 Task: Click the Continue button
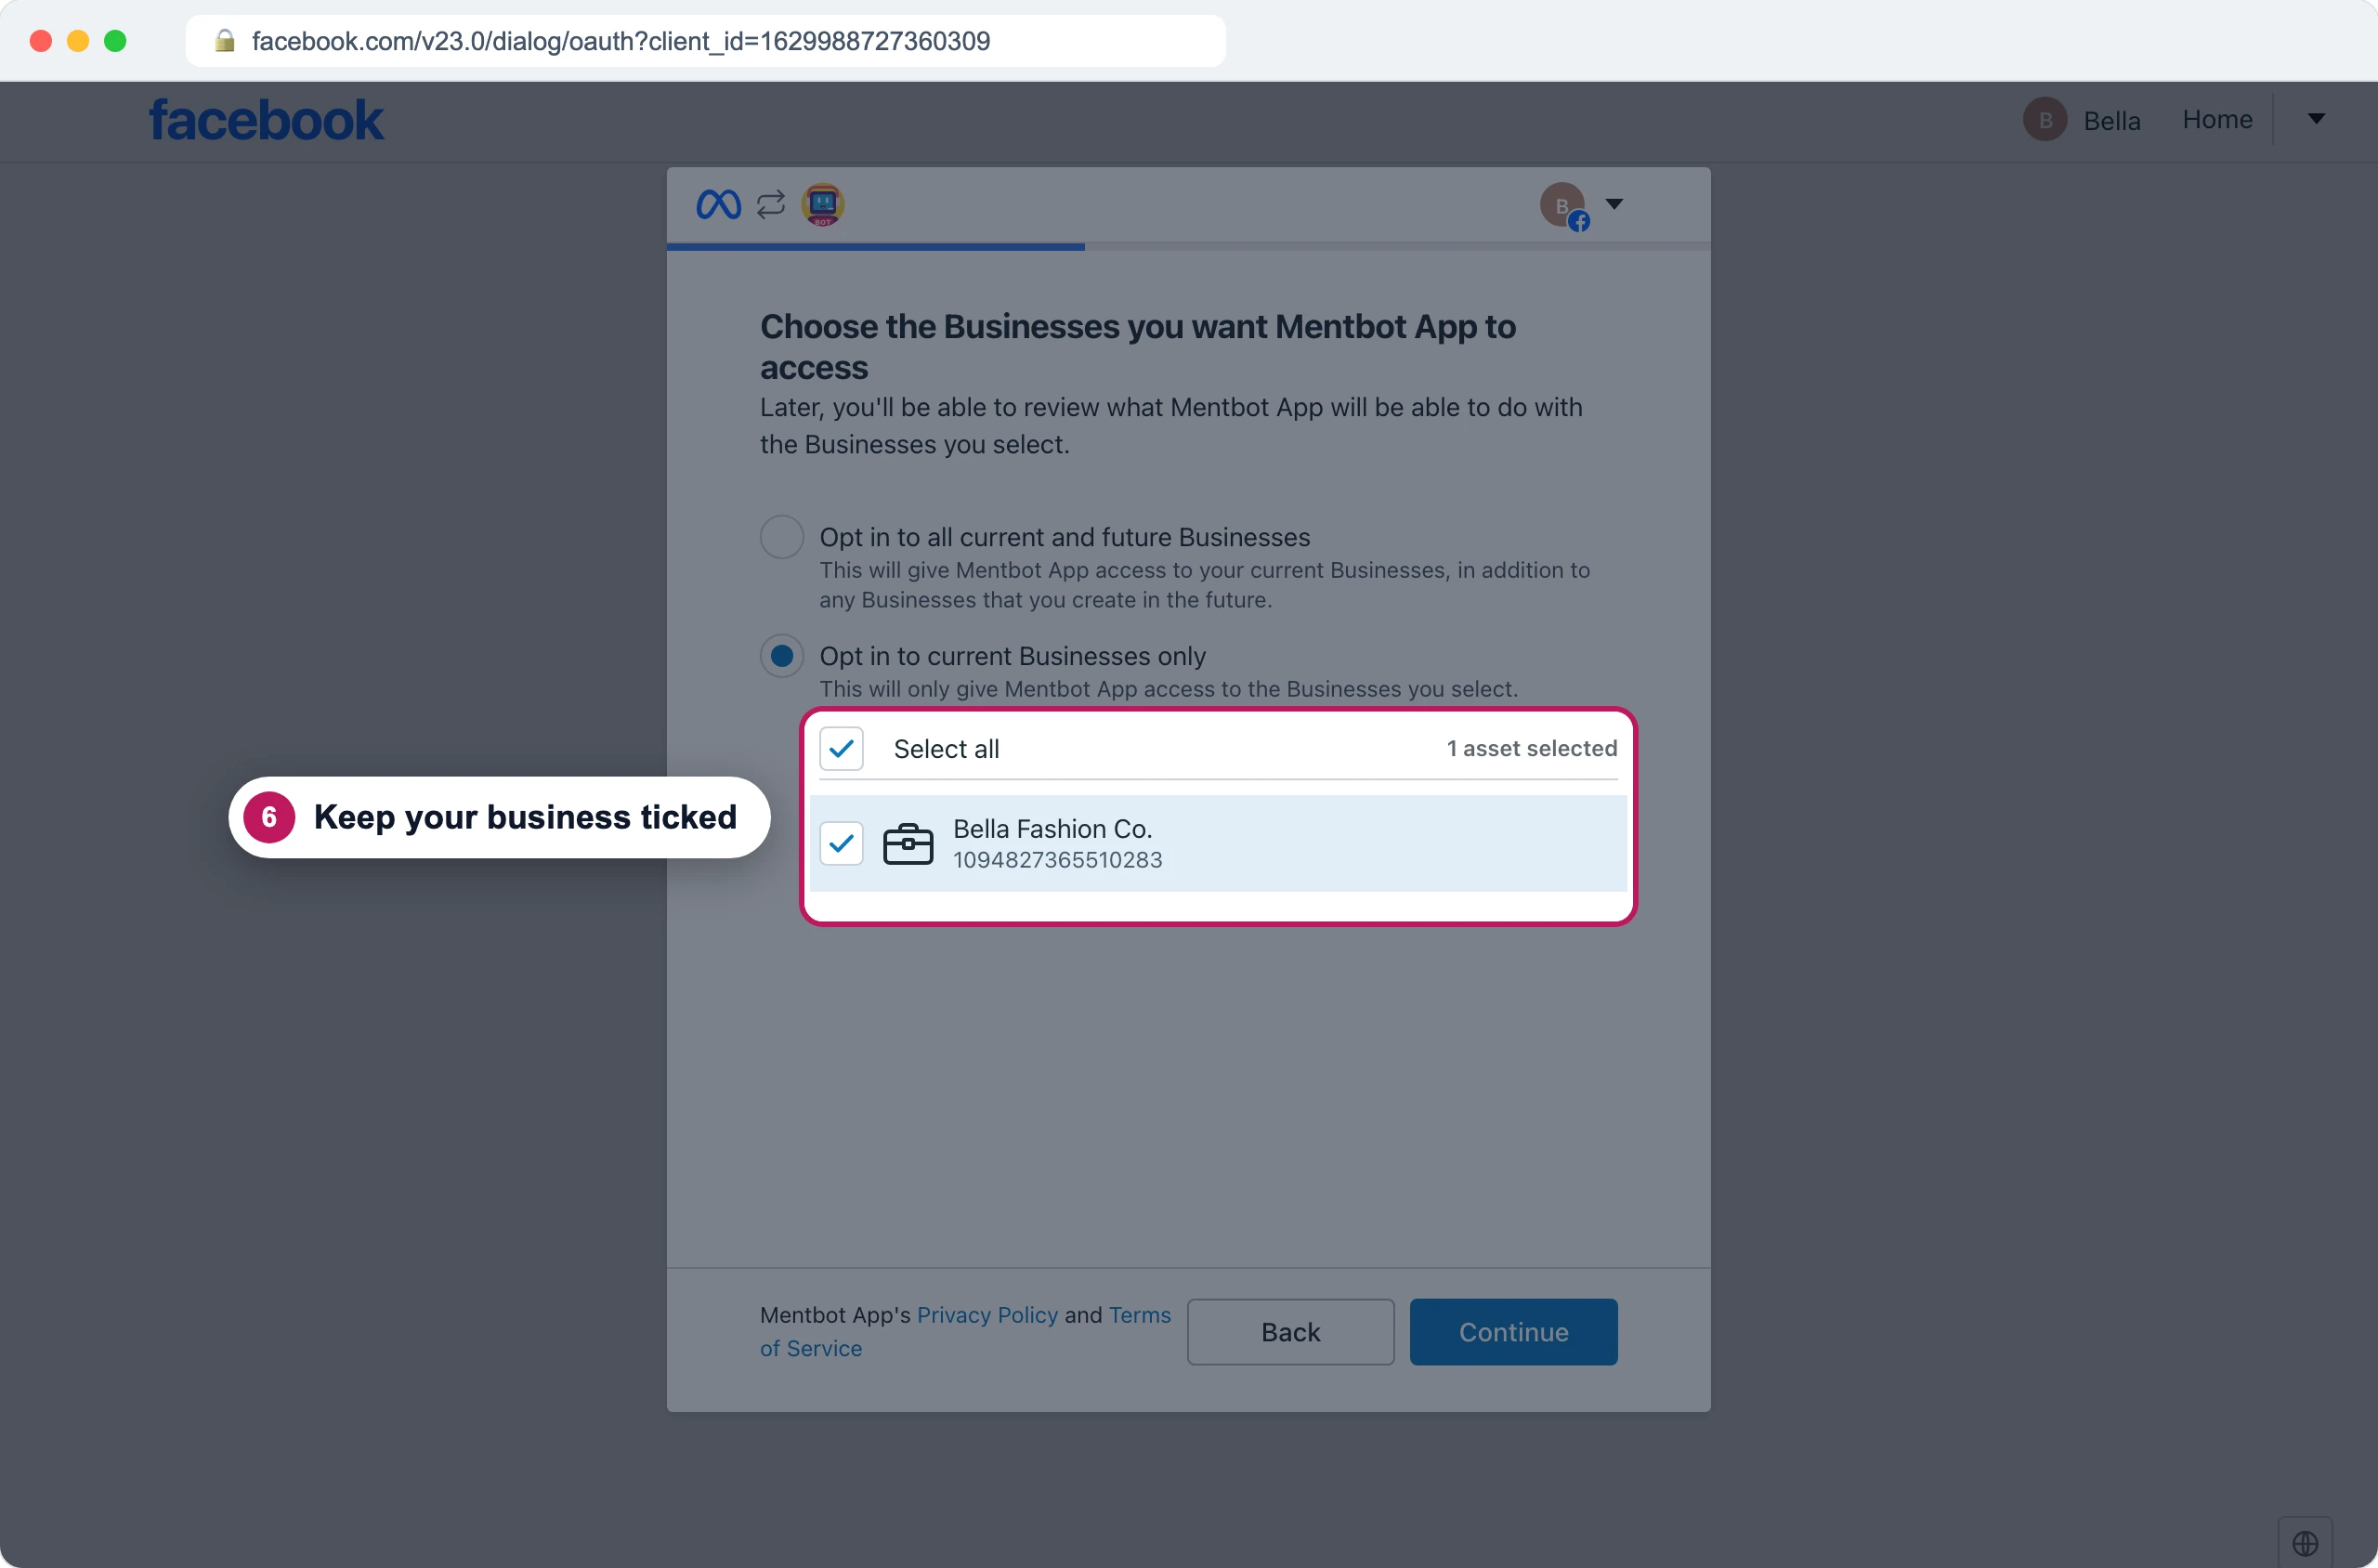[1513, 1332]
